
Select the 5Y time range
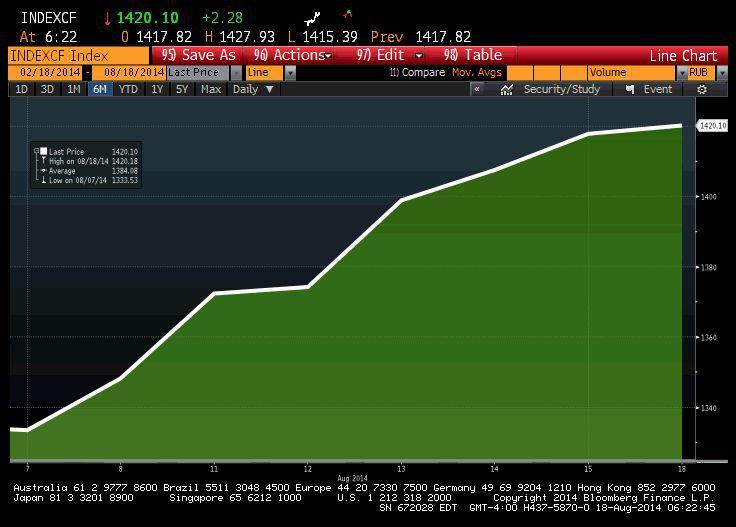(181, 89)
